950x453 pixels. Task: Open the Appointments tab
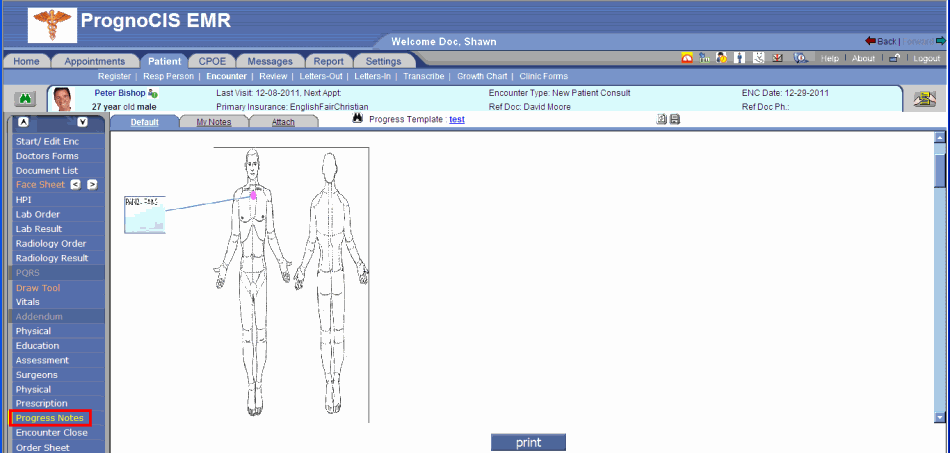click(x=95, y=61)
